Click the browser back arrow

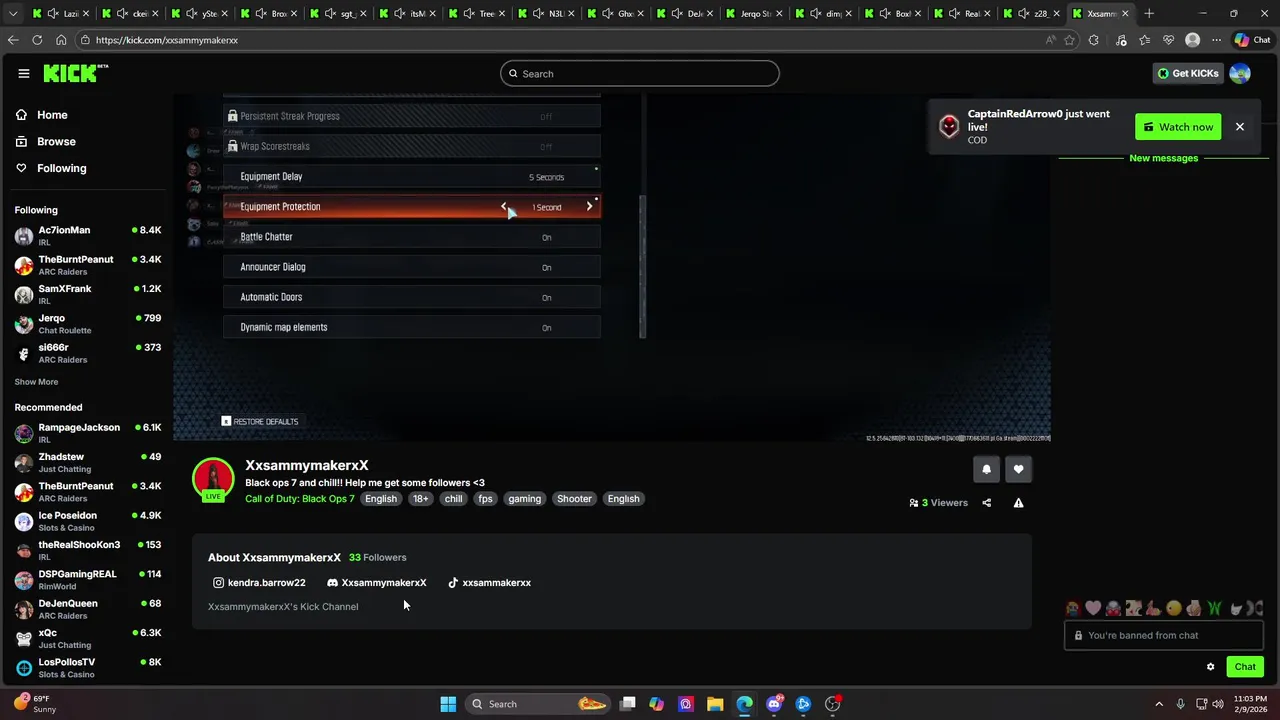click(13, 40)
